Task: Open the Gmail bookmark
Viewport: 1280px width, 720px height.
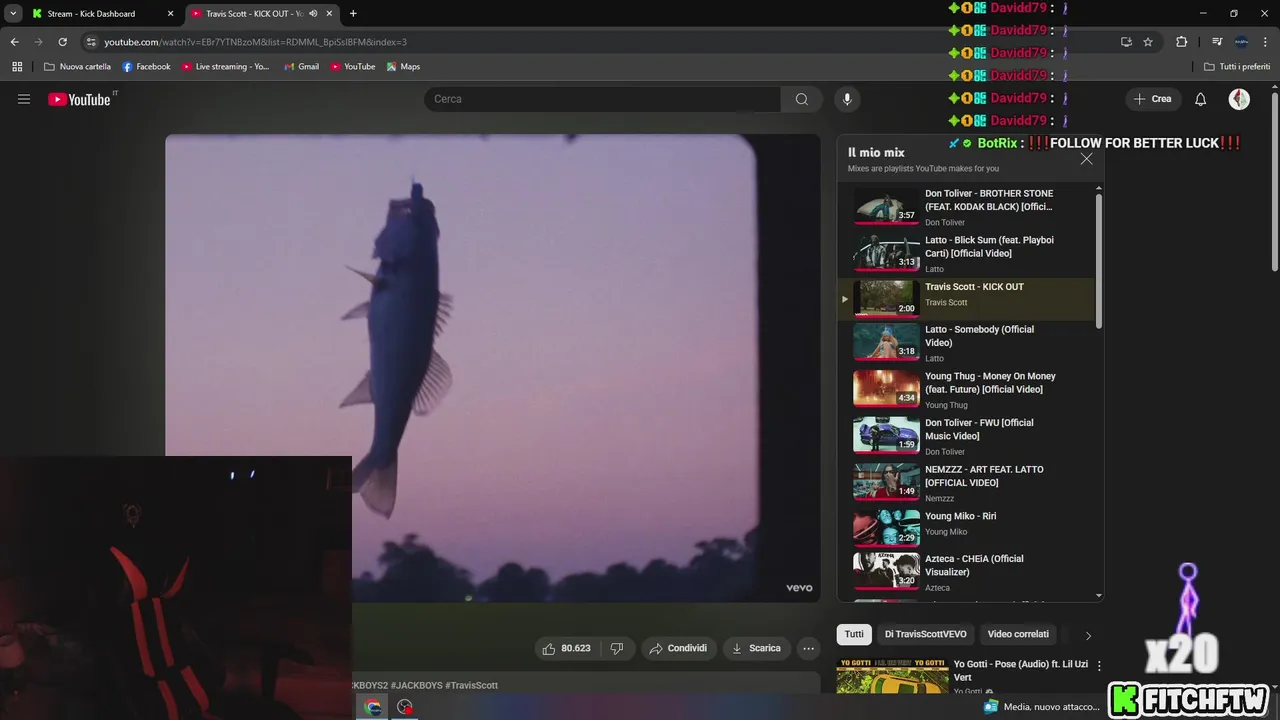Action: 301,67
